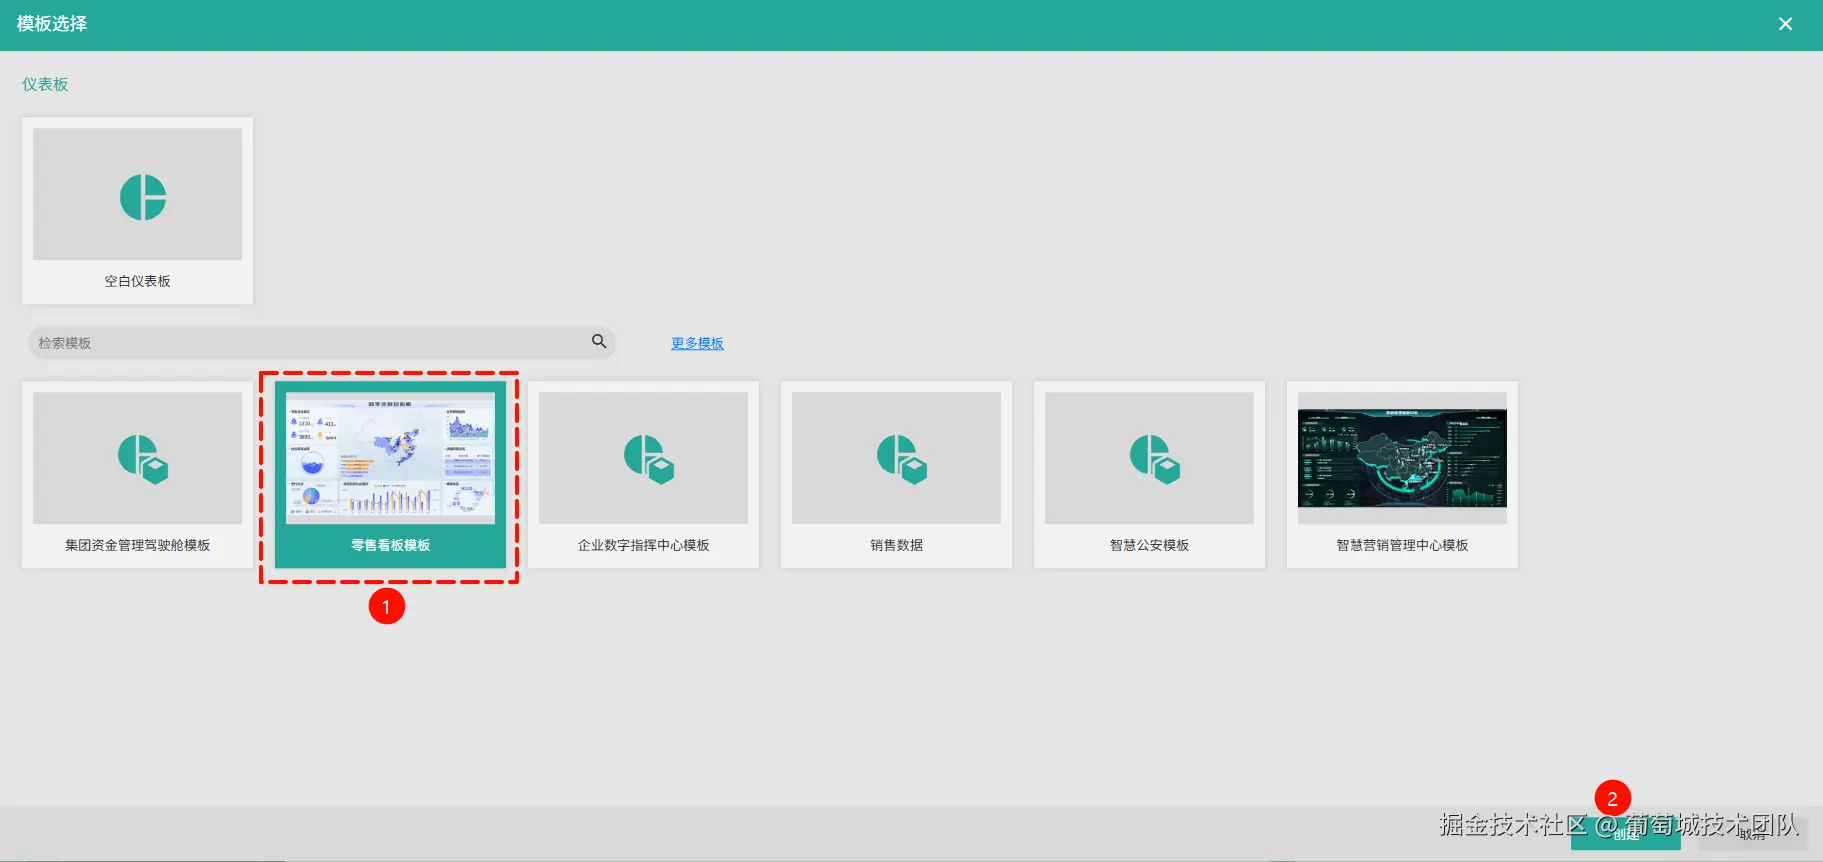Image resolution: width=1823 pixels, height=862 pixels.
Task: Choose the 销售数据 template card
Action: click(x=896, y=475)
